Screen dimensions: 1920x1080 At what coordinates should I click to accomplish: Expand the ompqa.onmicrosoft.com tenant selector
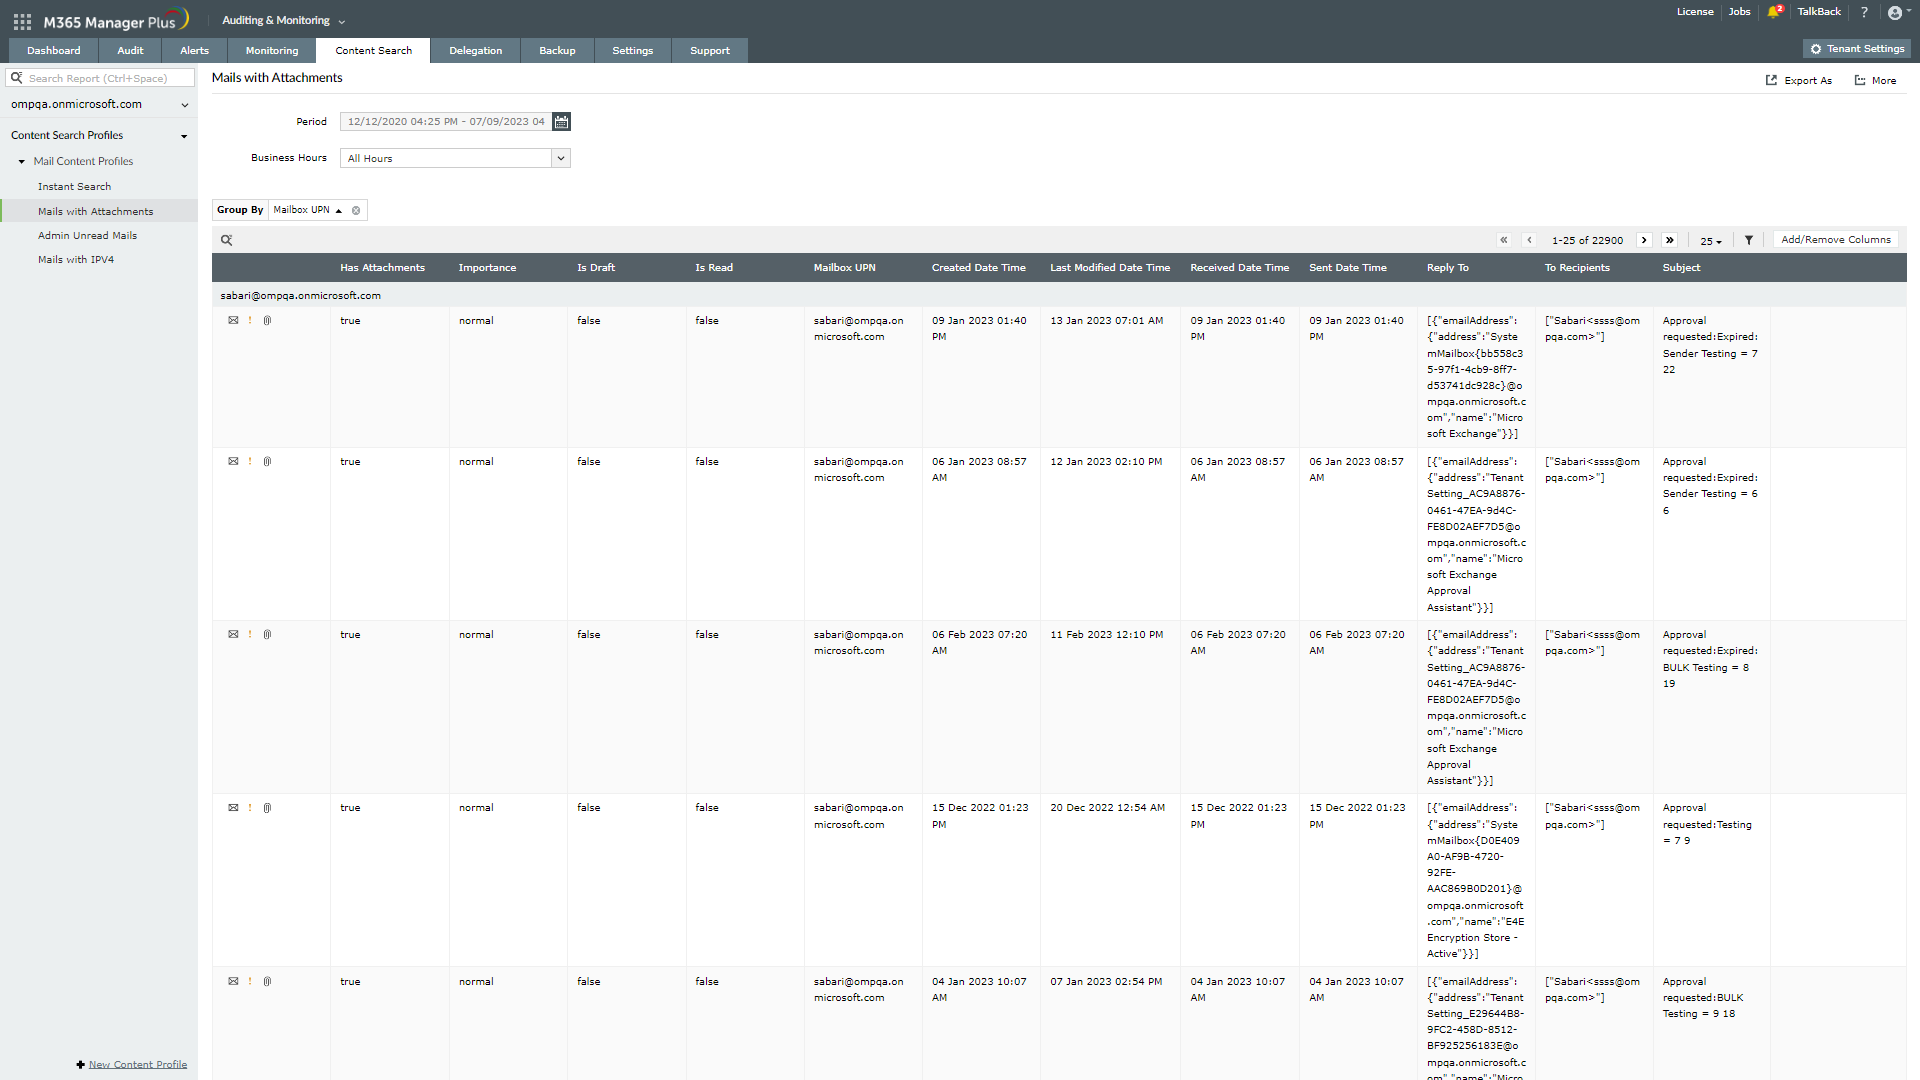click(x=185, y=105)
